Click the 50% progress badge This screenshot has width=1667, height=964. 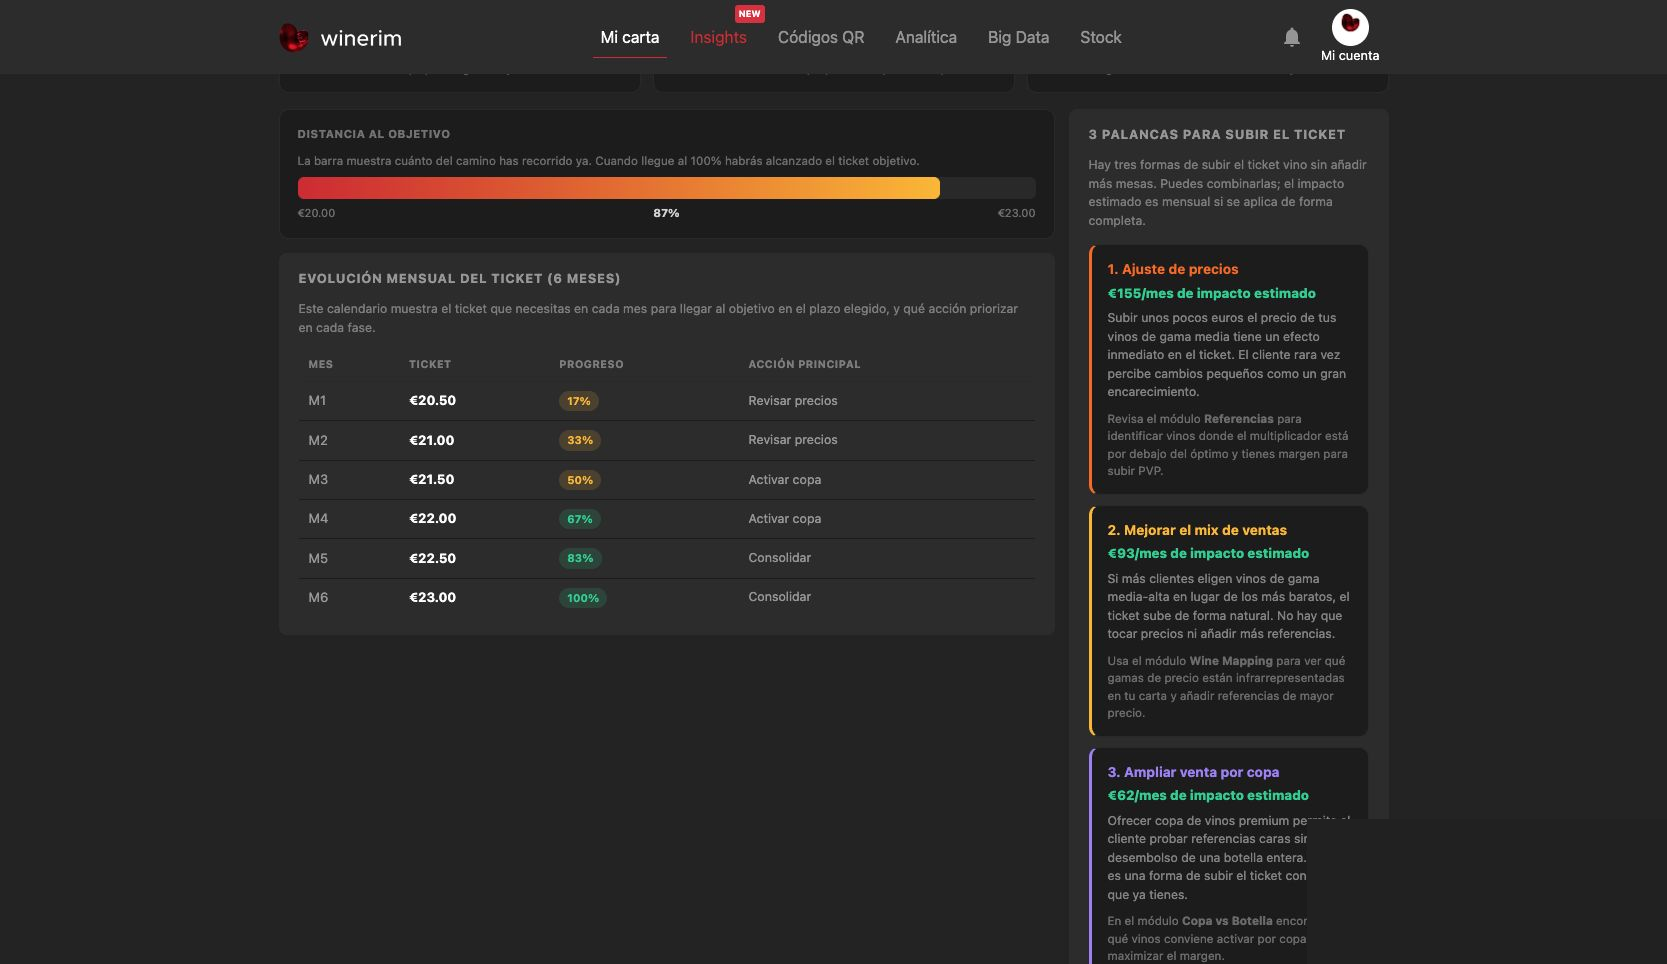580,480
